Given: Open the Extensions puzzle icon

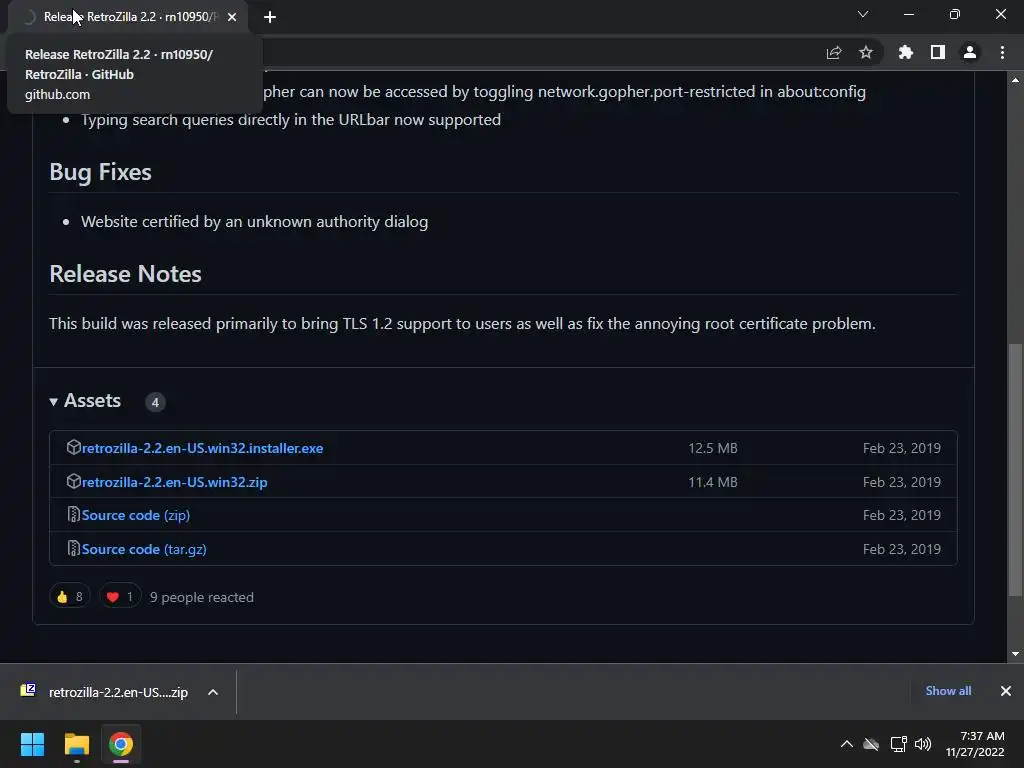Looking at the screenshot, I should point(906,53).
